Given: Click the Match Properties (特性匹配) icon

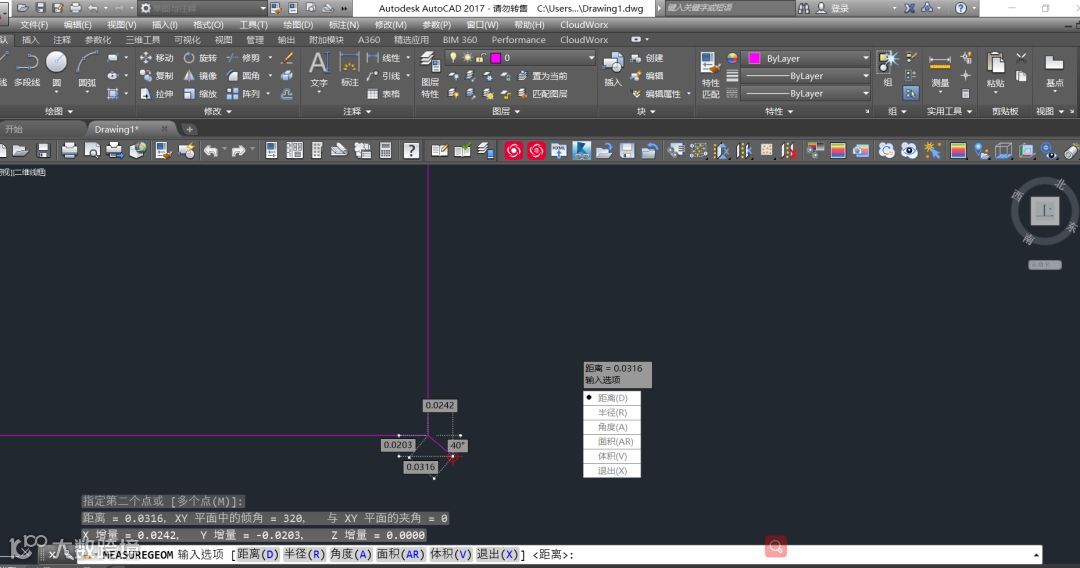Looking at the screenshot, I should 710,74.
